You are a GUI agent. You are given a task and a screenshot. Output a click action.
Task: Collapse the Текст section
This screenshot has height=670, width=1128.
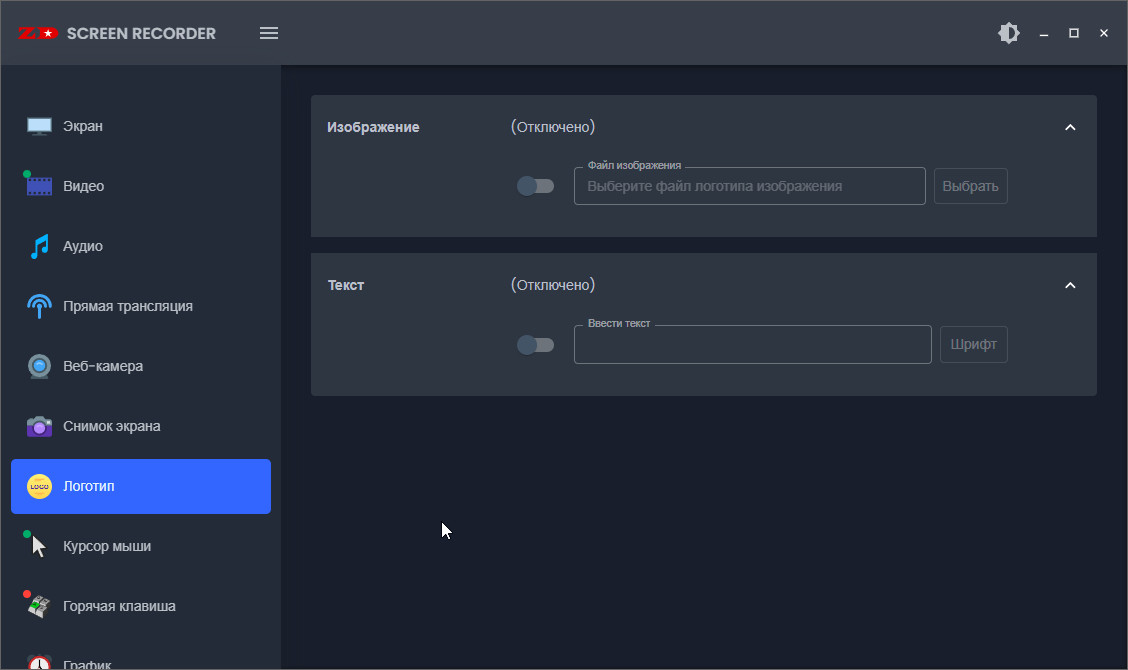(x=1070, y=285)
